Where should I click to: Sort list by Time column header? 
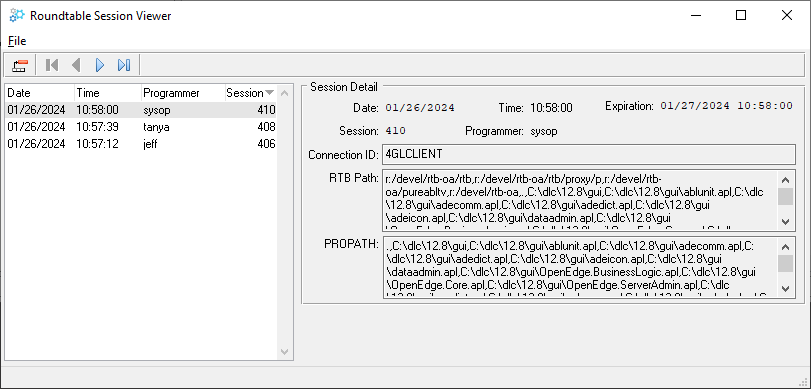coord(108,93)
